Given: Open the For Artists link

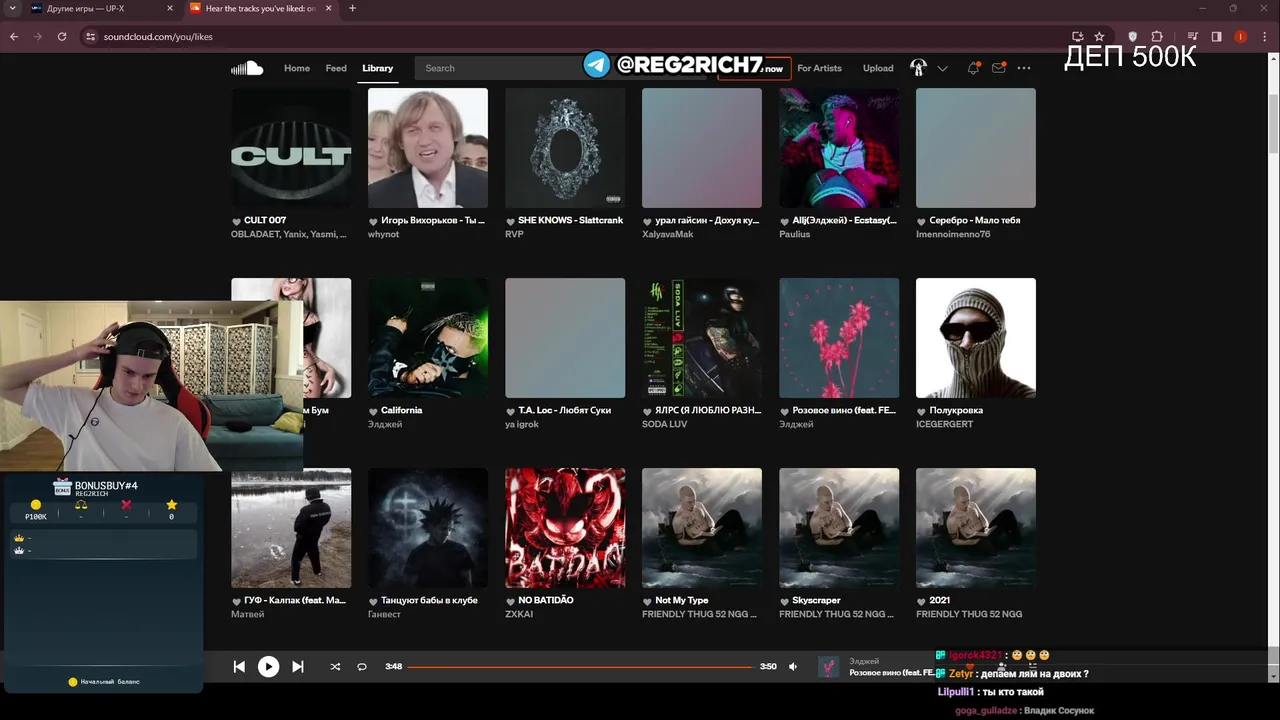Looking at the screenshot, I should [x=819, y=68].
